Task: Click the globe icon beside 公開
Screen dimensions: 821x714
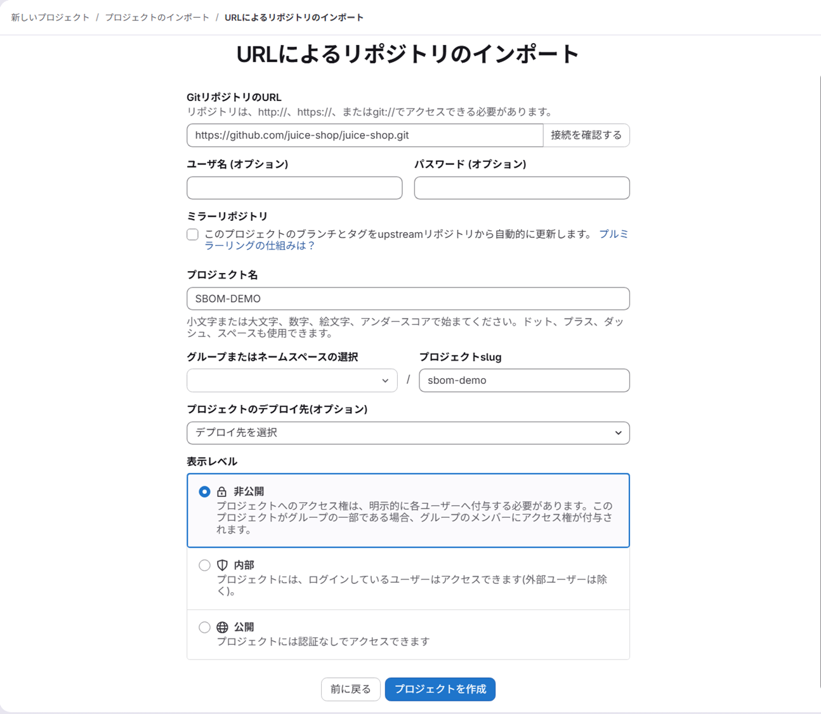Action: 222,627
